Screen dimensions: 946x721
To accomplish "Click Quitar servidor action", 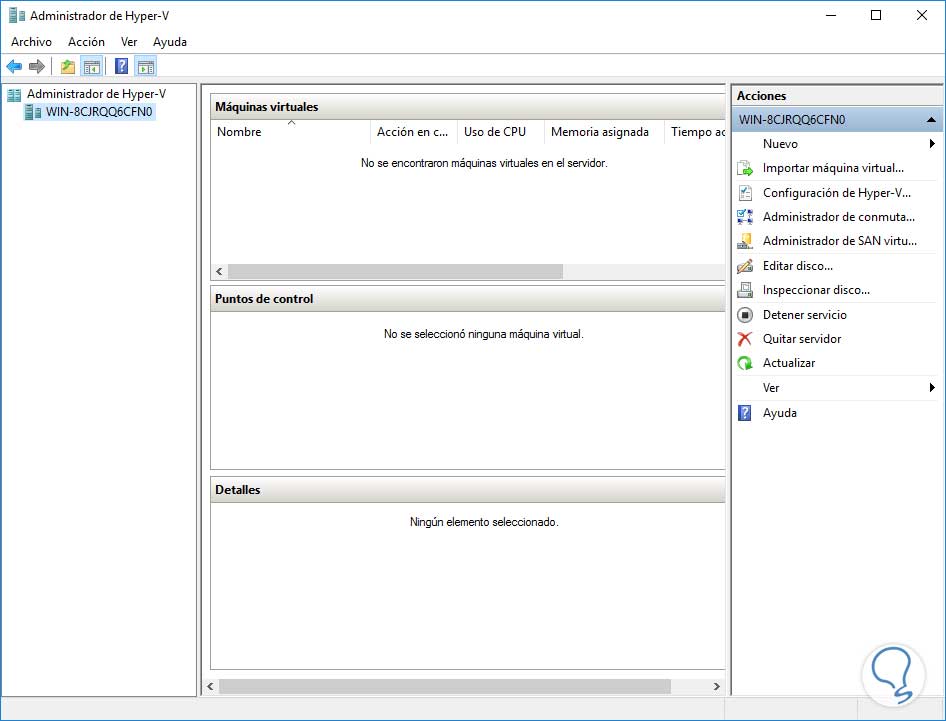I will tap(802, 338).
